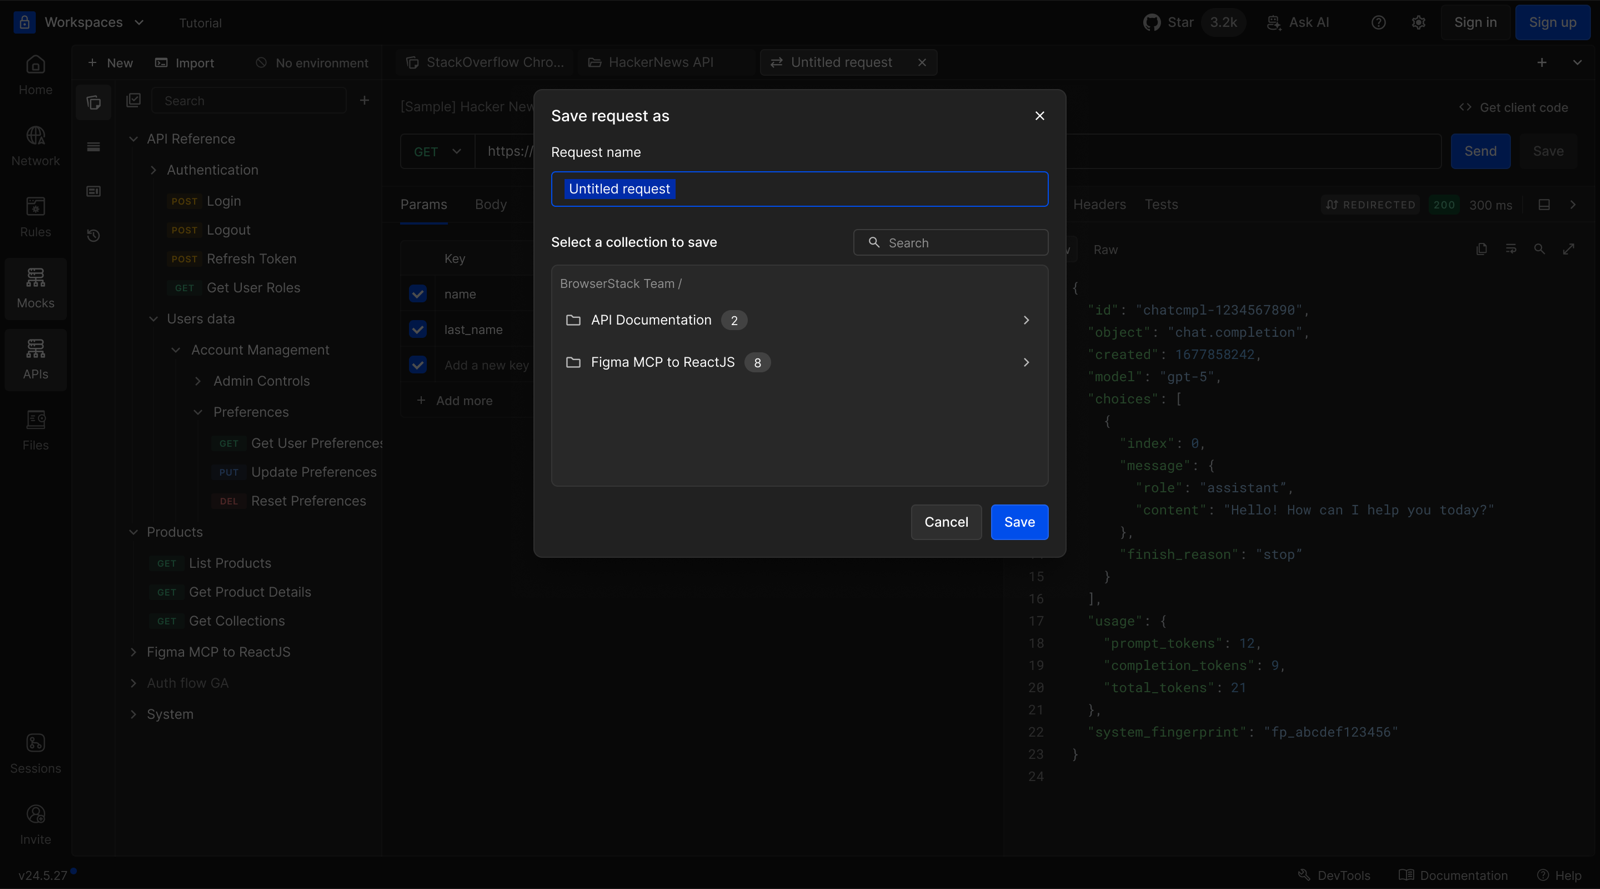Open the history clock icon
Screen dimensions: 1600x889
94,236
